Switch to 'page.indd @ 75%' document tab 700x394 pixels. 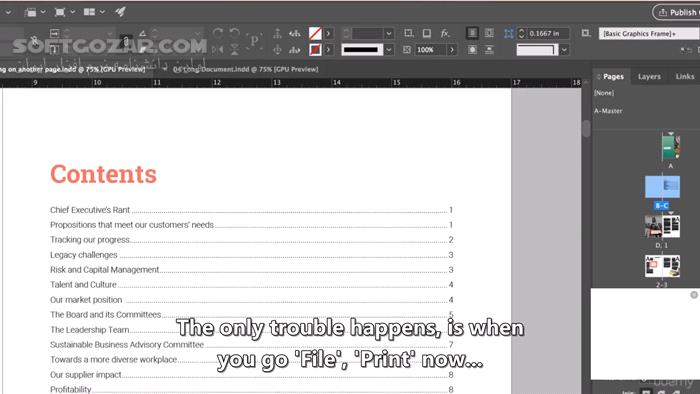(x=72, y=69)
